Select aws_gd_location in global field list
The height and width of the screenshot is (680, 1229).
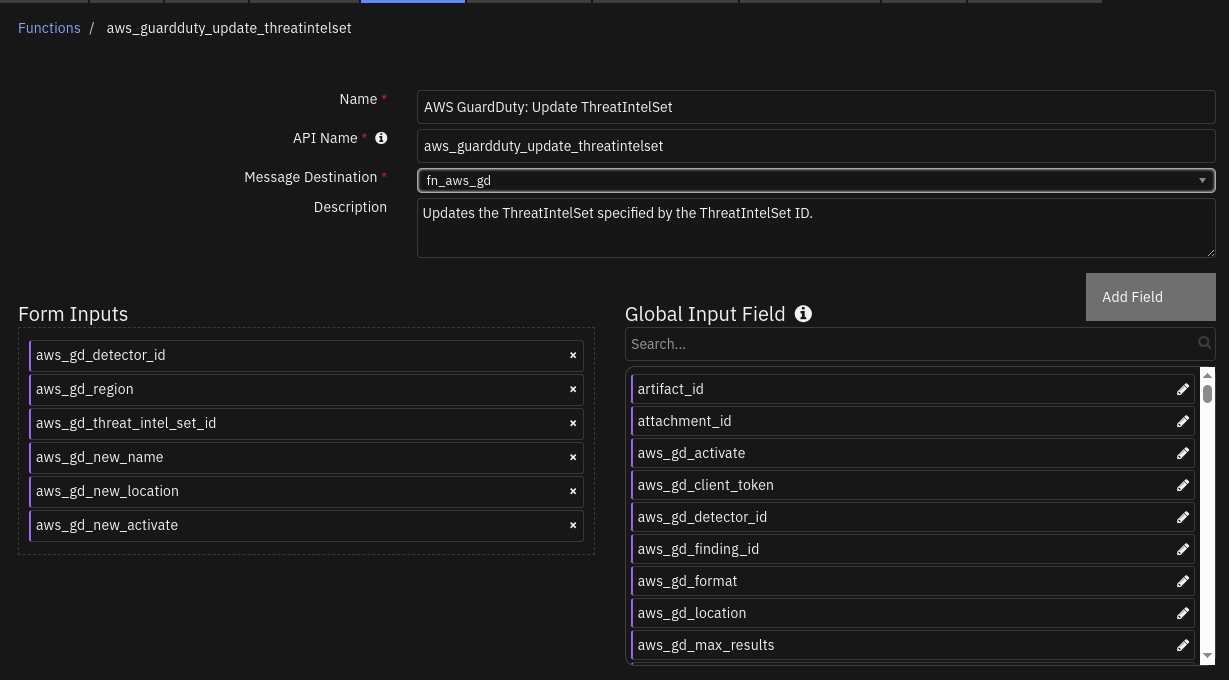913,613
